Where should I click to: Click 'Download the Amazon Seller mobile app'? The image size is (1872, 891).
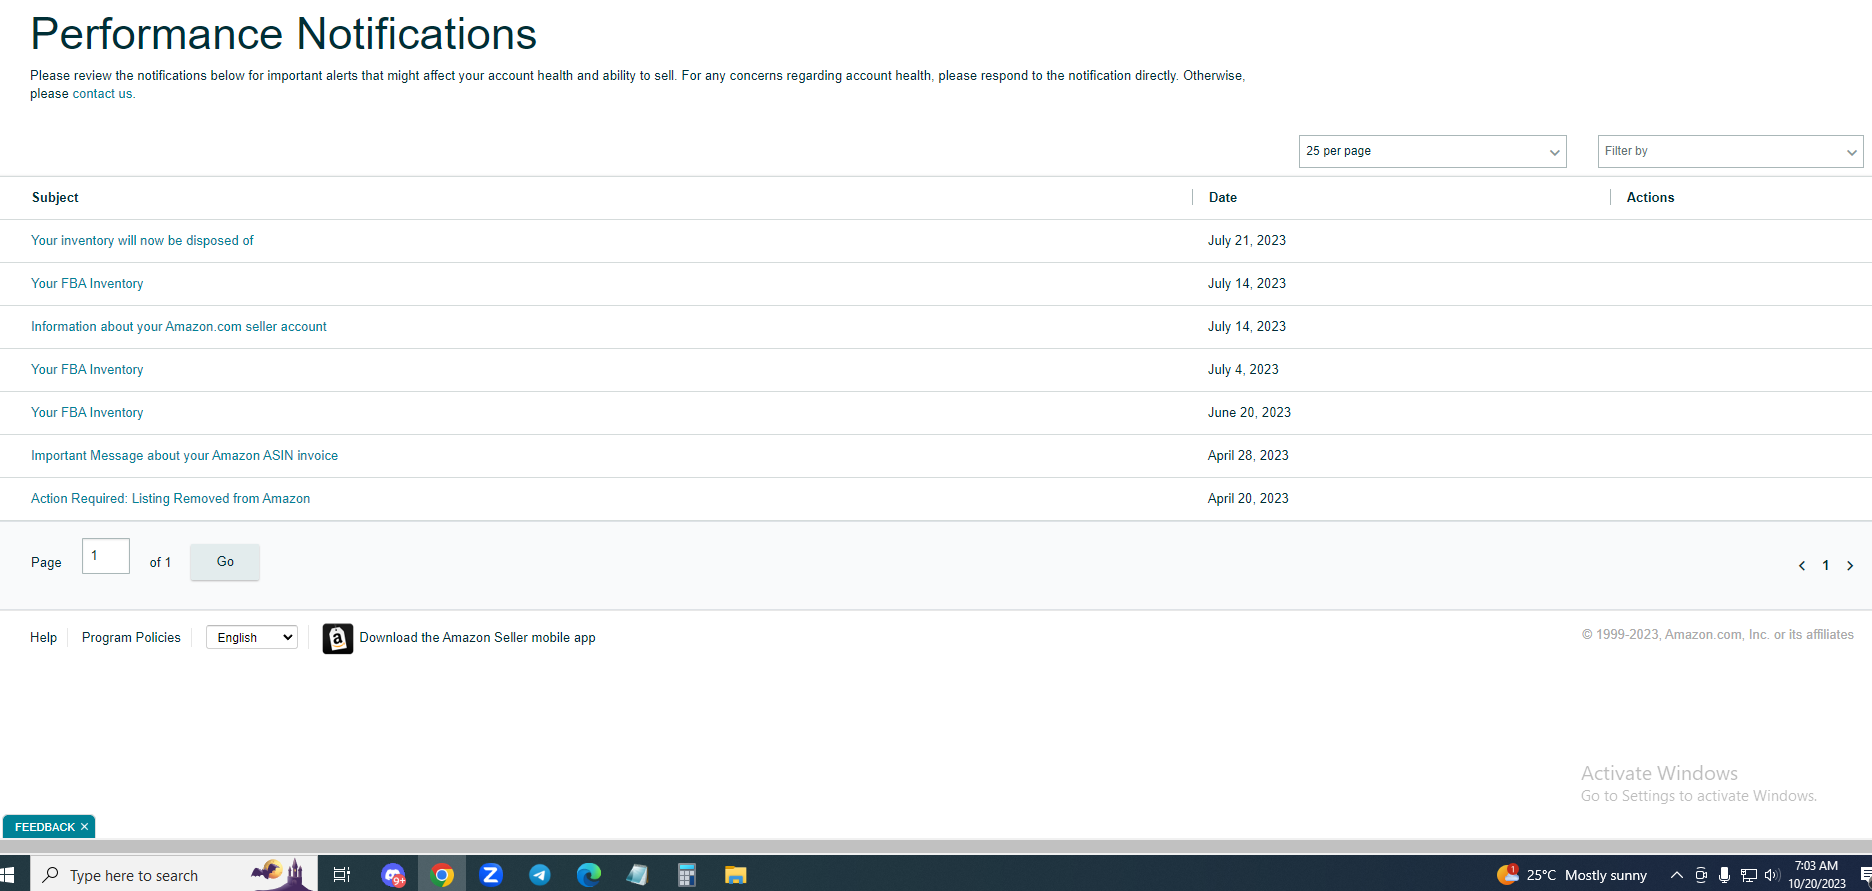477,638
